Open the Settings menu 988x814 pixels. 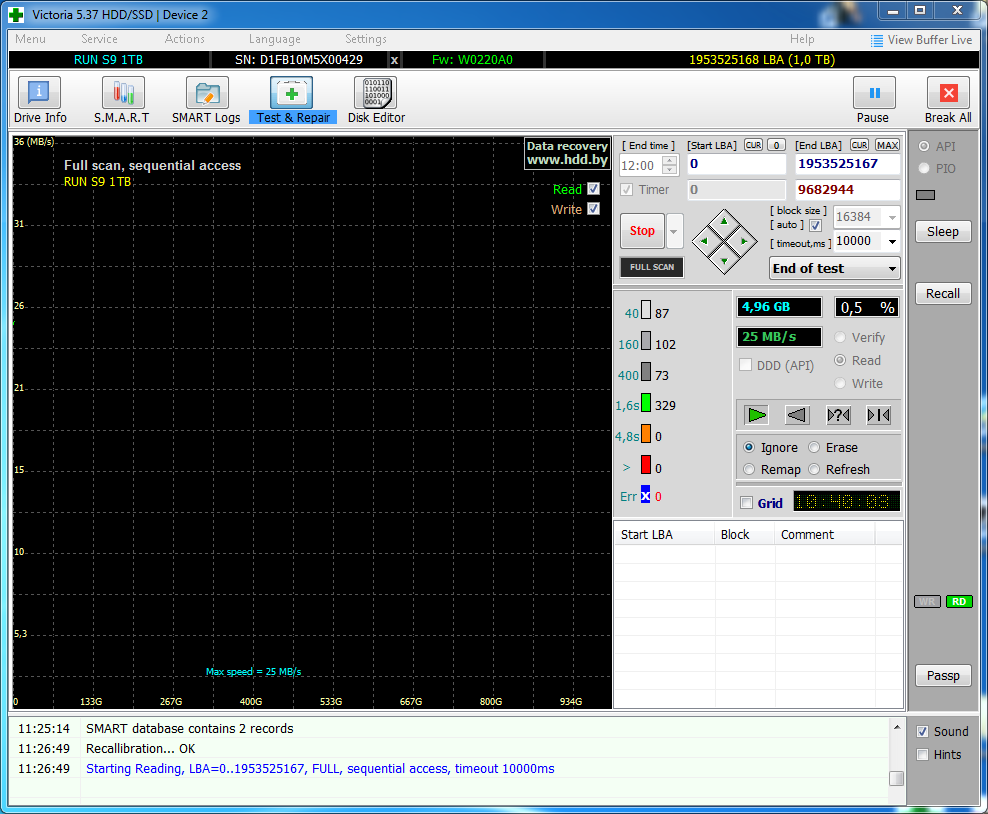click(365, 39)
